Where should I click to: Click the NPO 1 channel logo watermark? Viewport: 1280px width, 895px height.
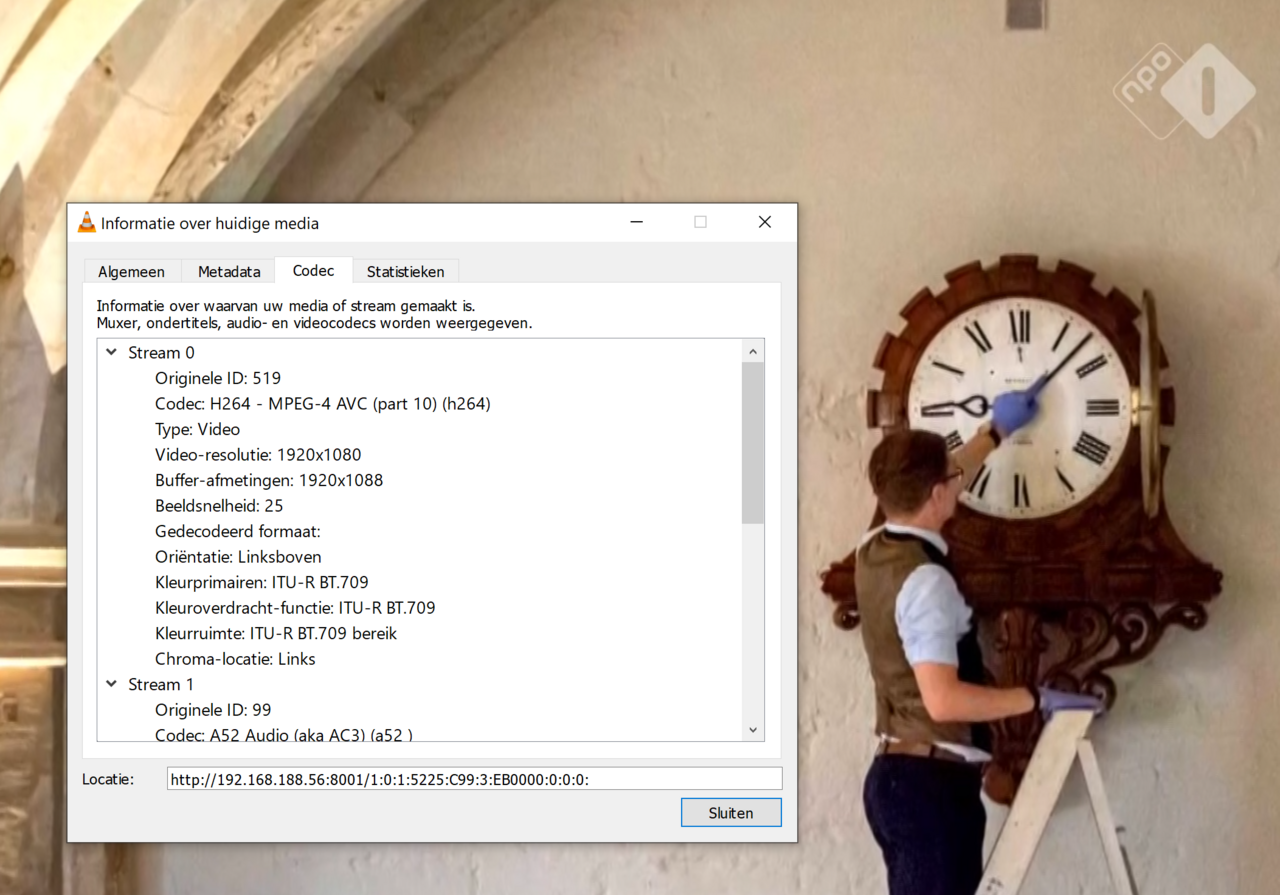tap(1184, 90)
